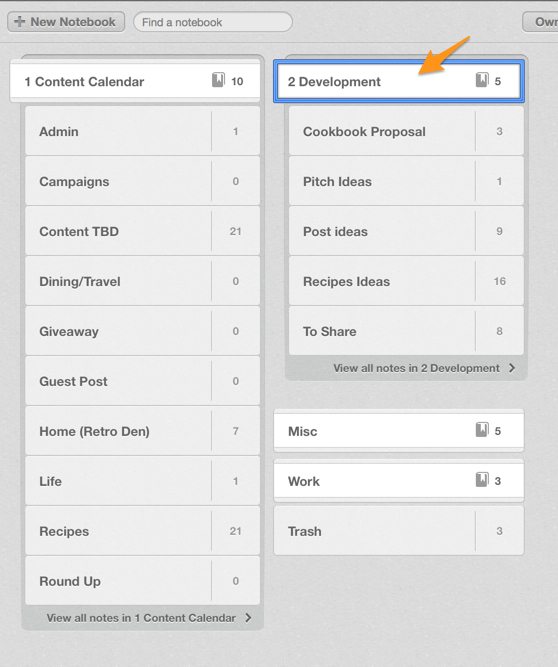Open the Content TBD notebook
Screen dimensions: 558x667
[142, 231]
